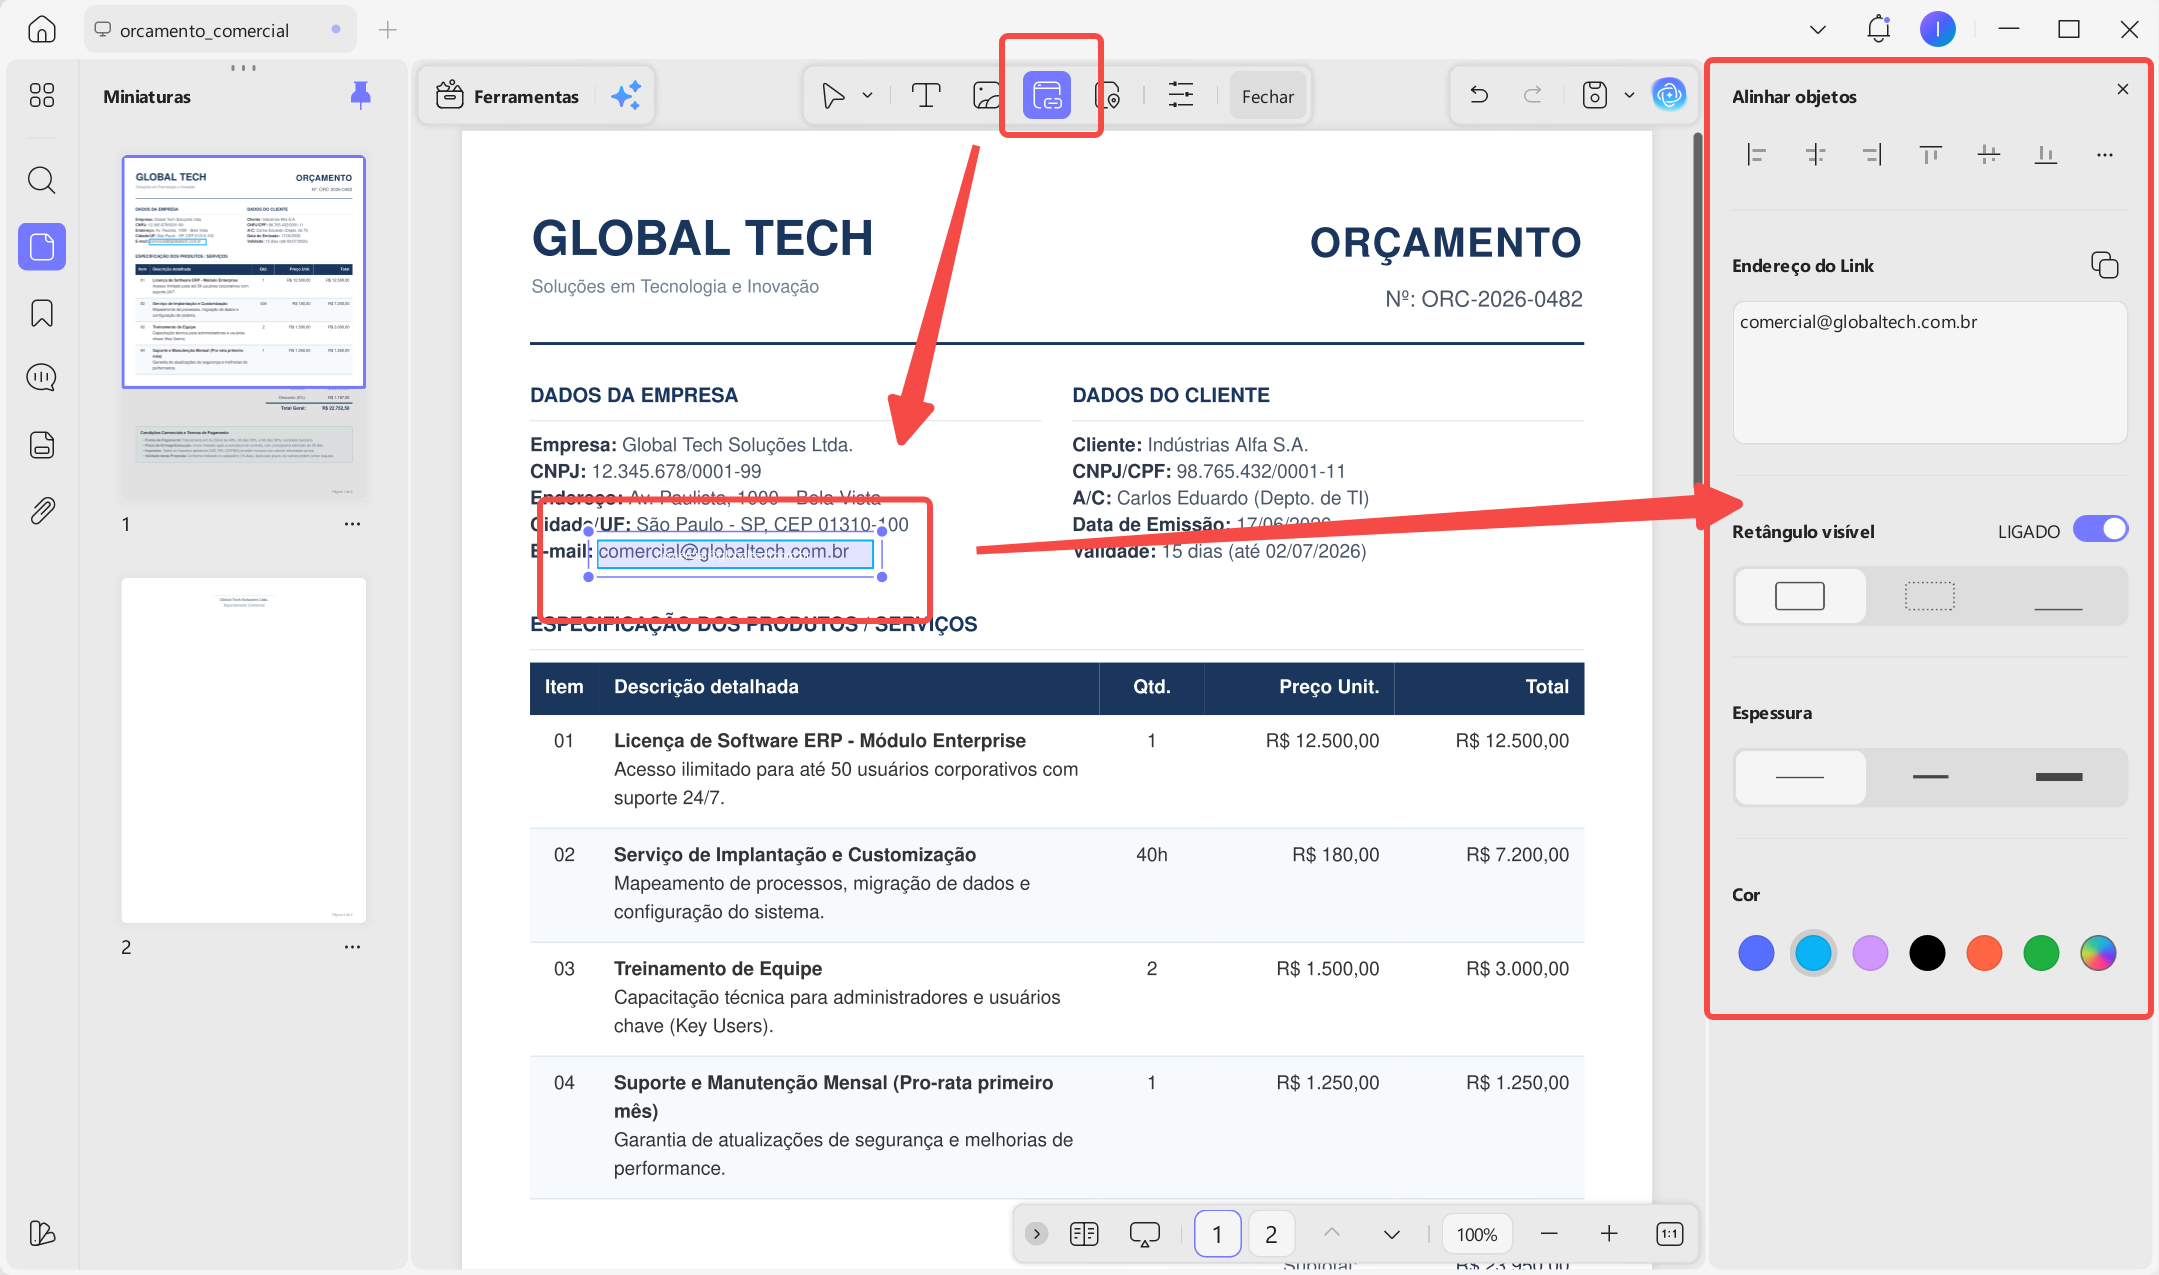Pick the black color swatch
This screenshot has width=2159, height=1275.
point(1927,953)
